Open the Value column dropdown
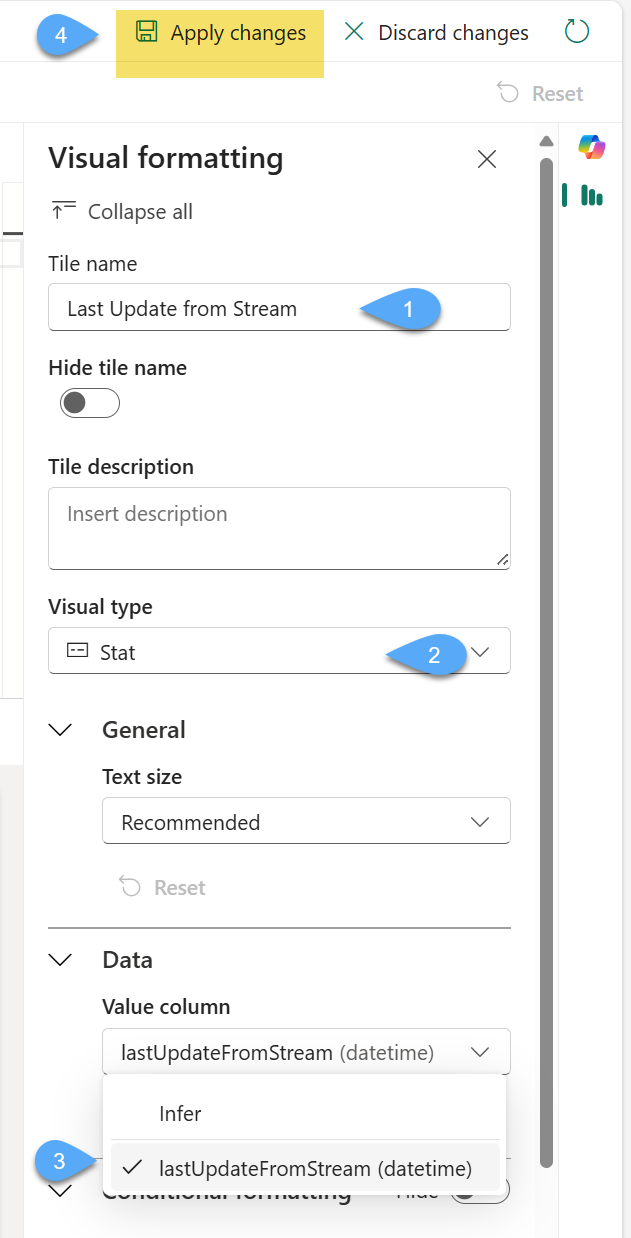Viewport: 631px width, 1238px height. pyautogui.click(x=306, y=1052)
